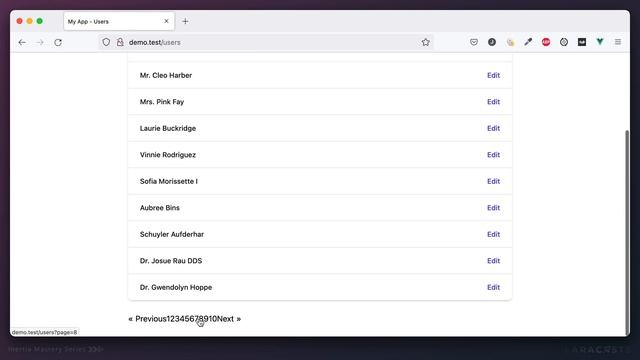Screen dimensions: 640x360
Task: Click the dark clock extension icon
Action: coord(492,42)
